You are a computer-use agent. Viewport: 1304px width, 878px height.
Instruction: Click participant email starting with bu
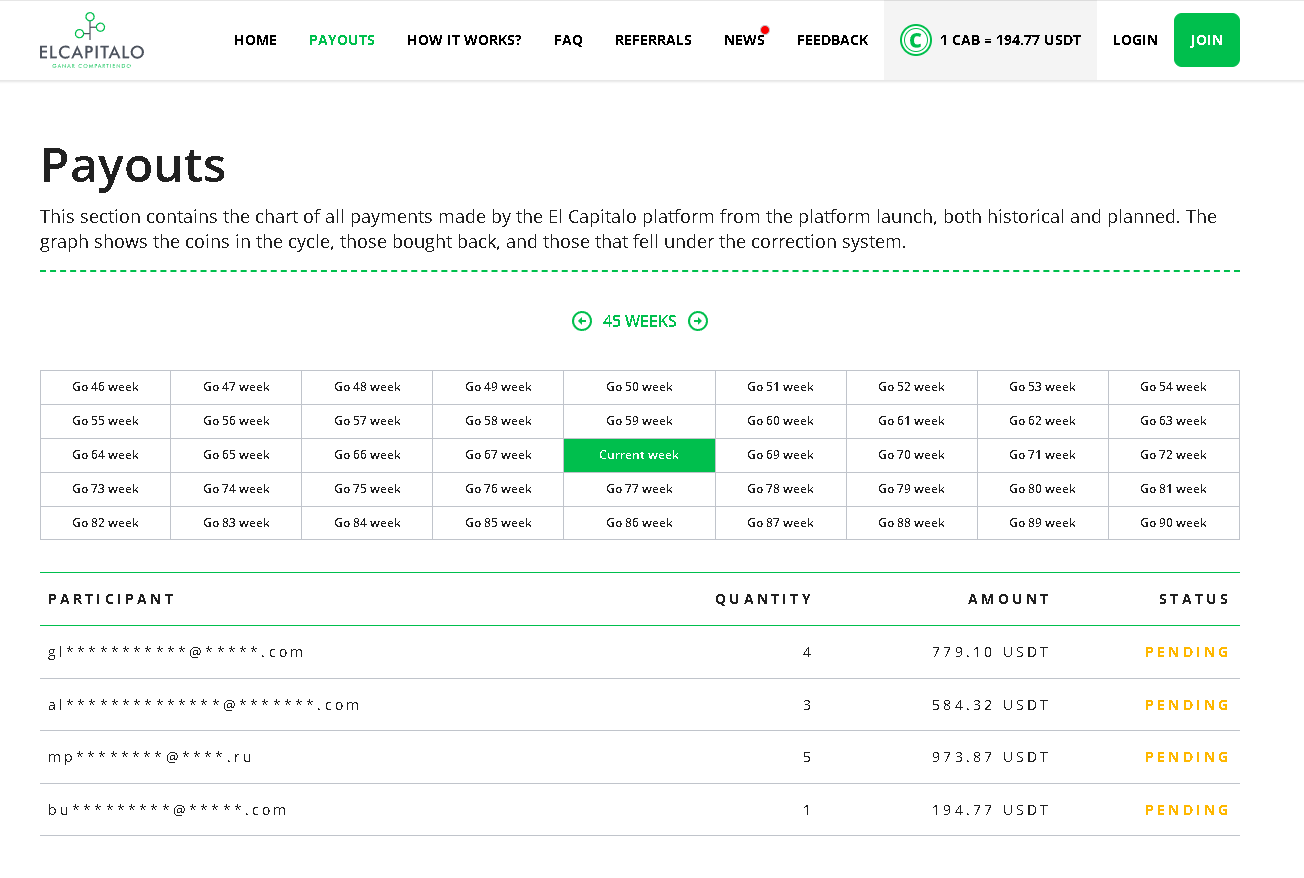click(x=167, y=810)
